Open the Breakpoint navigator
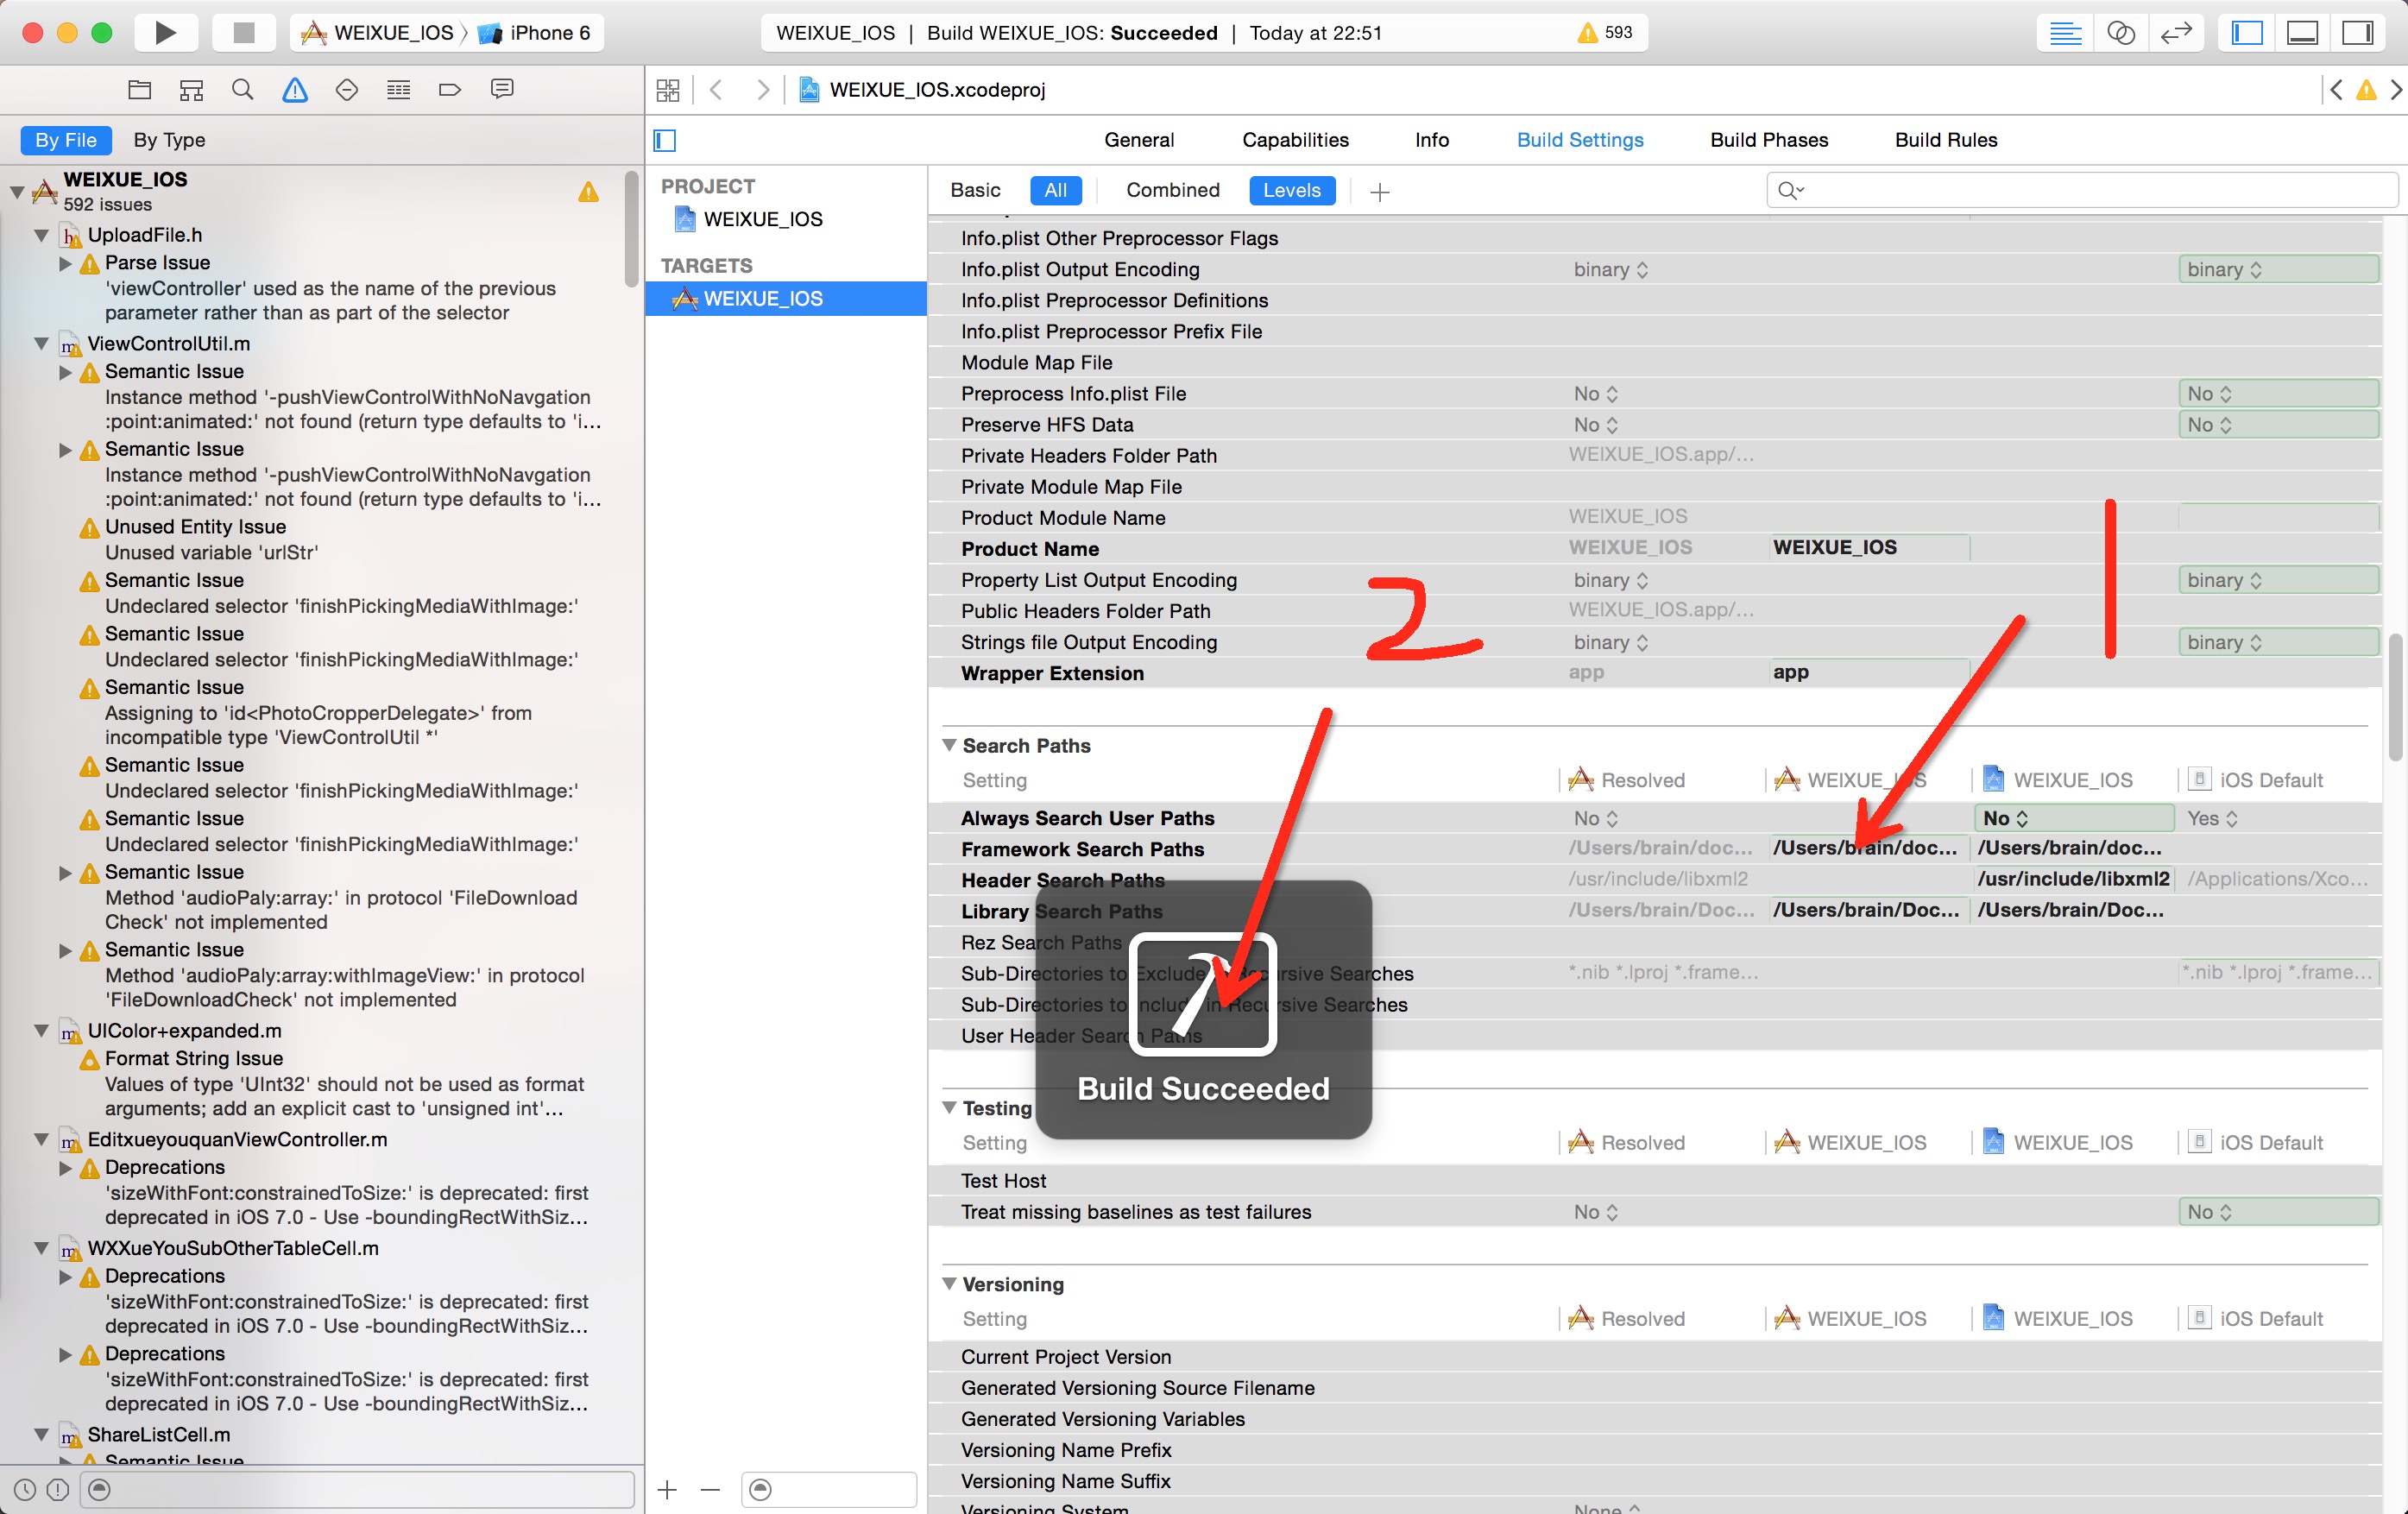This screenshot has width=2408, height=1514. (450, 90)
